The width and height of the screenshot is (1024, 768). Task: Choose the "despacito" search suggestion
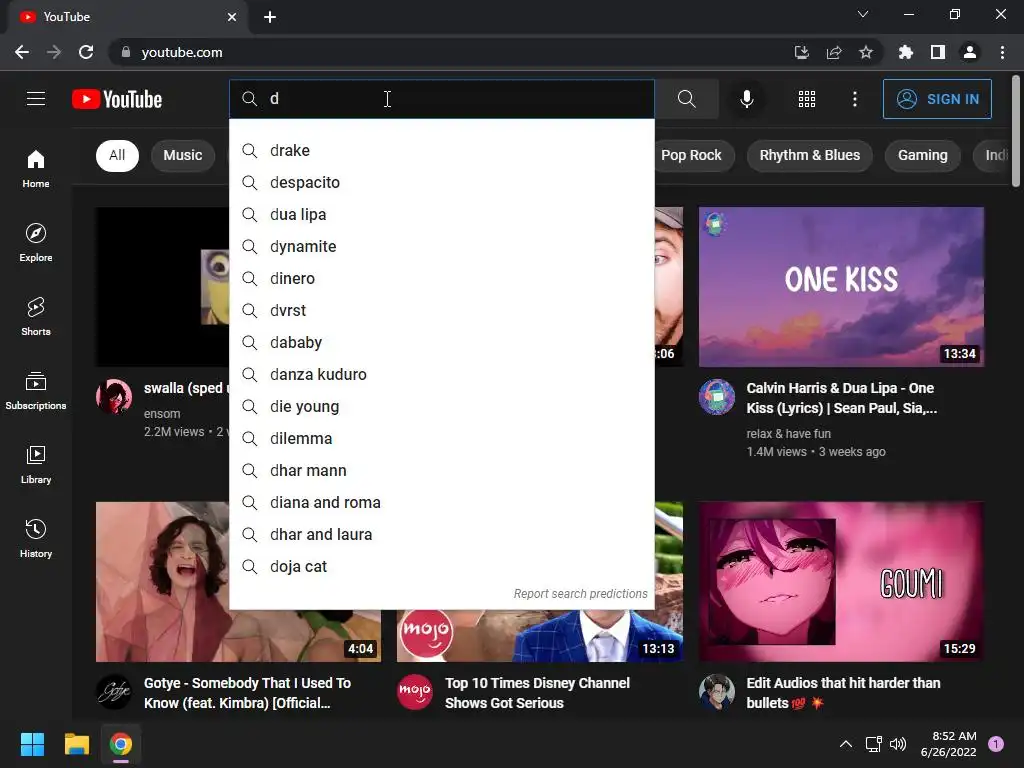(x=442, y=182)
